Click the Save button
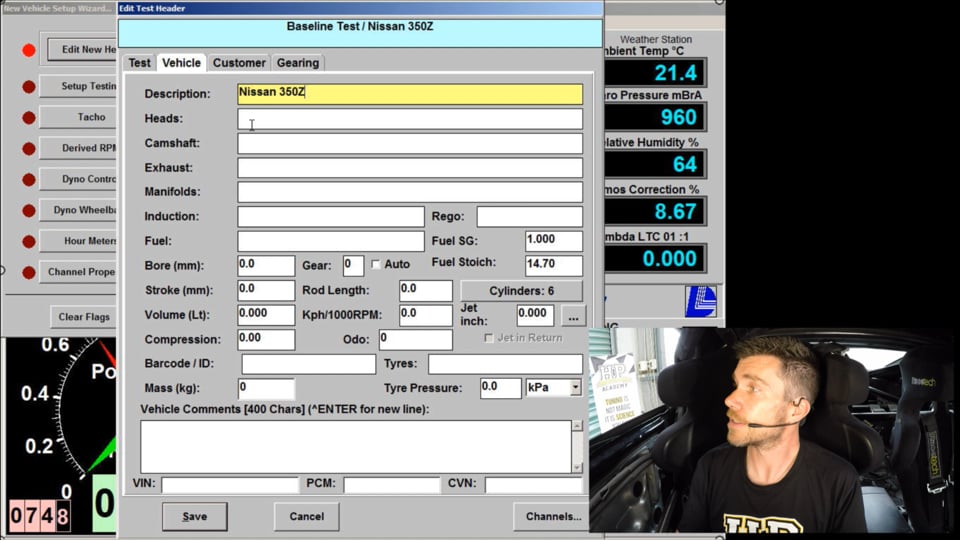Image resolution: width=960 pixels, height=540 pixels. (195, 517)
